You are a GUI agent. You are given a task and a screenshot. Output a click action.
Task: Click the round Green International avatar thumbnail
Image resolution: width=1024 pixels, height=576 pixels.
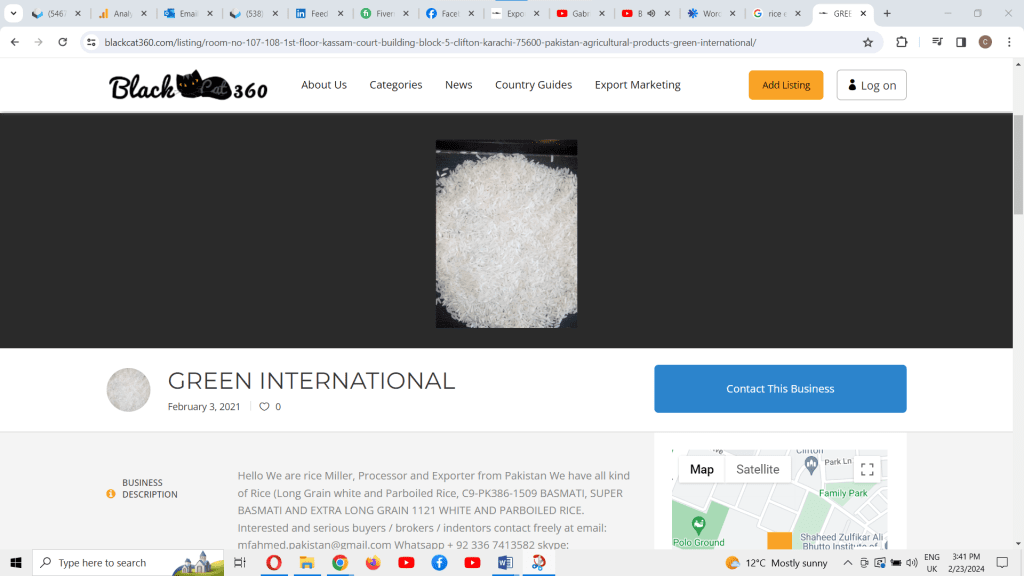[129, 390]
